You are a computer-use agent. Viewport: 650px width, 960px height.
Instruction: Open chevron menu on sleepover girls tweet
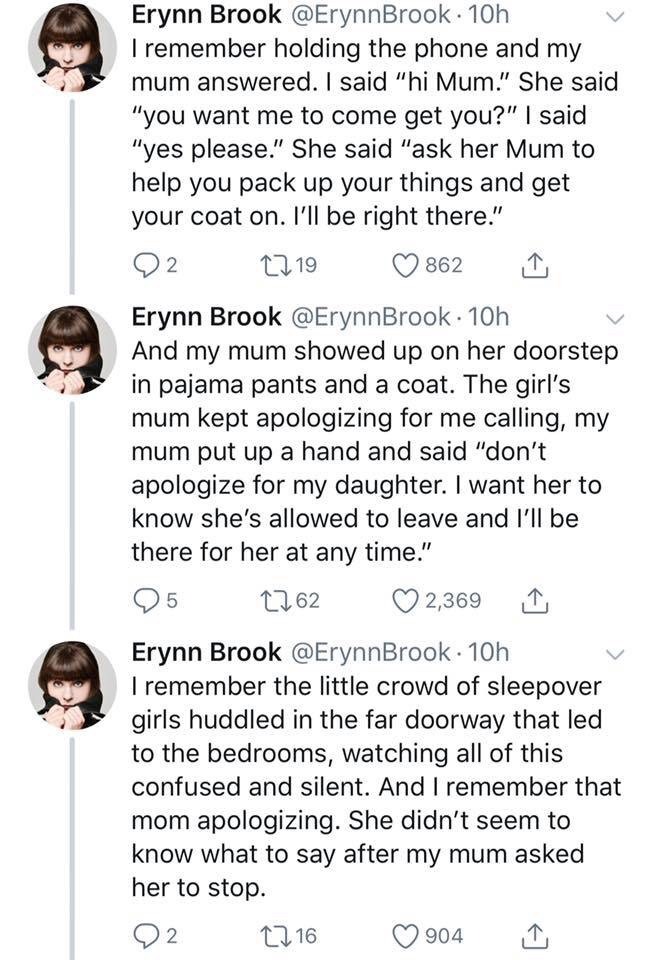coord(616,653)
